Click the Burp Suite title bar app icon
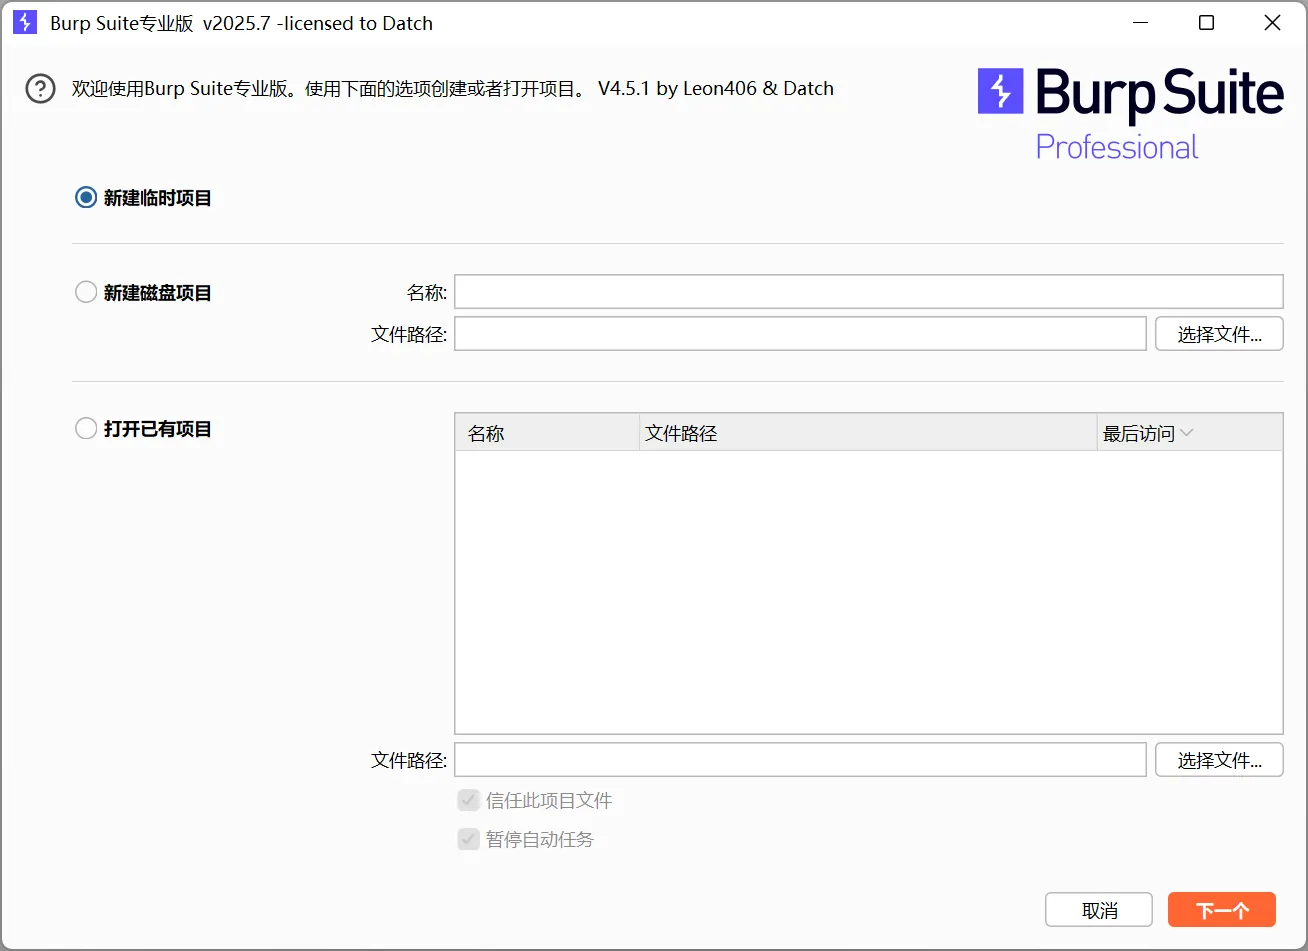The image size is (1308, 951). coord(25,23)
